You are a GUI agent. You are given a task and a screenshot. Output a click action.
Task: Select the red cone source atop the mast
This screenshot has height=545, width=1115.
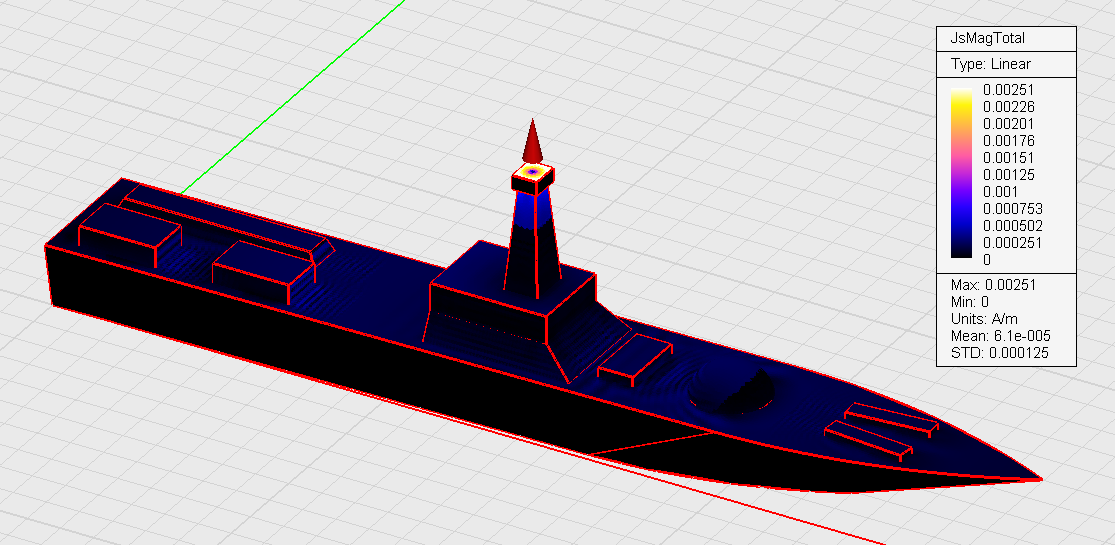click(x=532, y=142)
